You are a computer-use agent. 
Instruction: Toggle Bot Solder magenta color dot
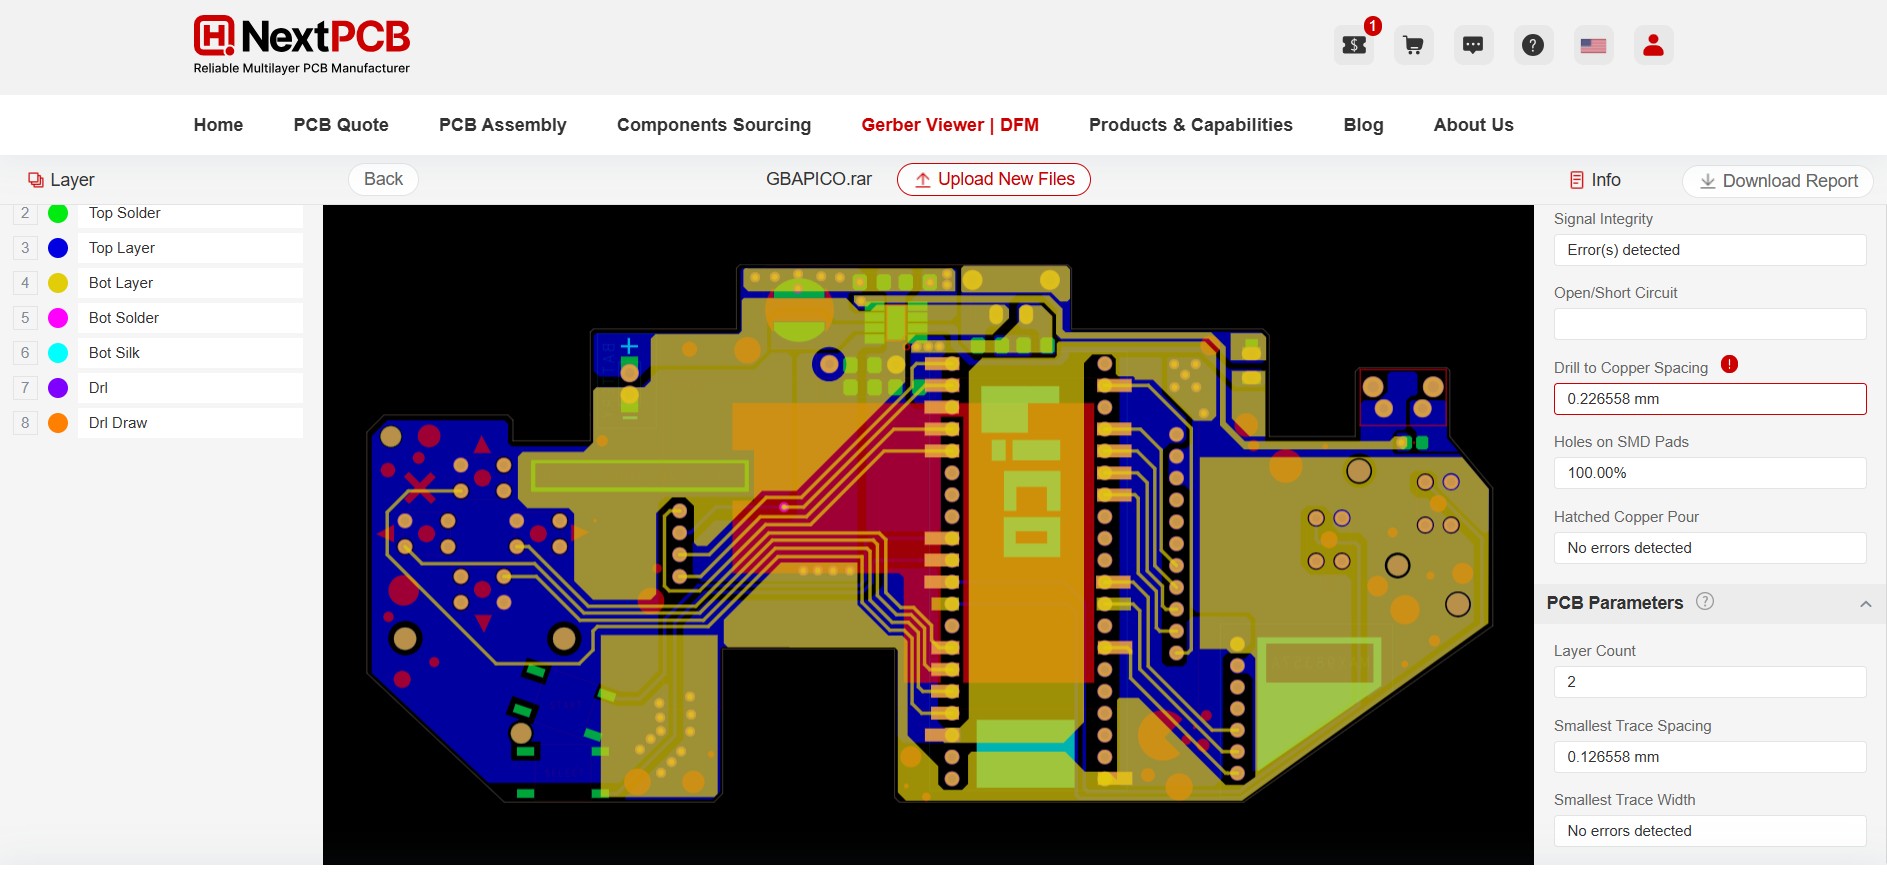[58, 318]
